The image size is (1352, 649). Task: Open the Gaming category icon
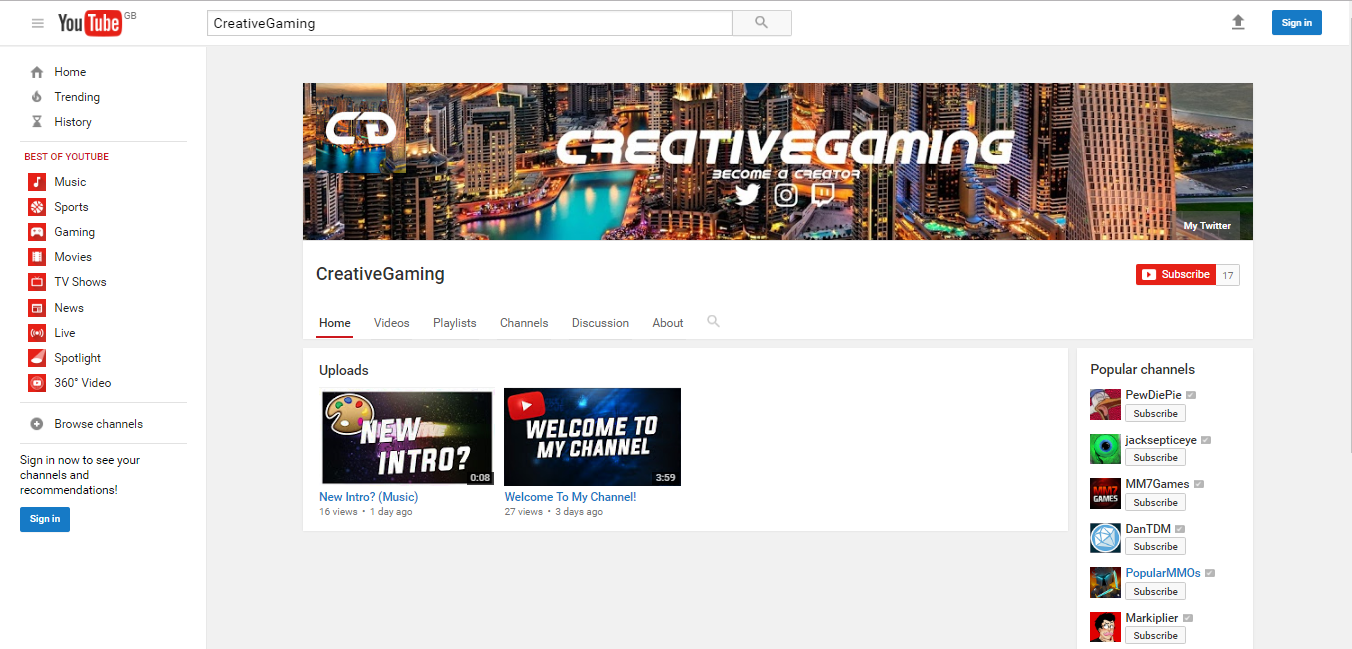coord(37,232)
